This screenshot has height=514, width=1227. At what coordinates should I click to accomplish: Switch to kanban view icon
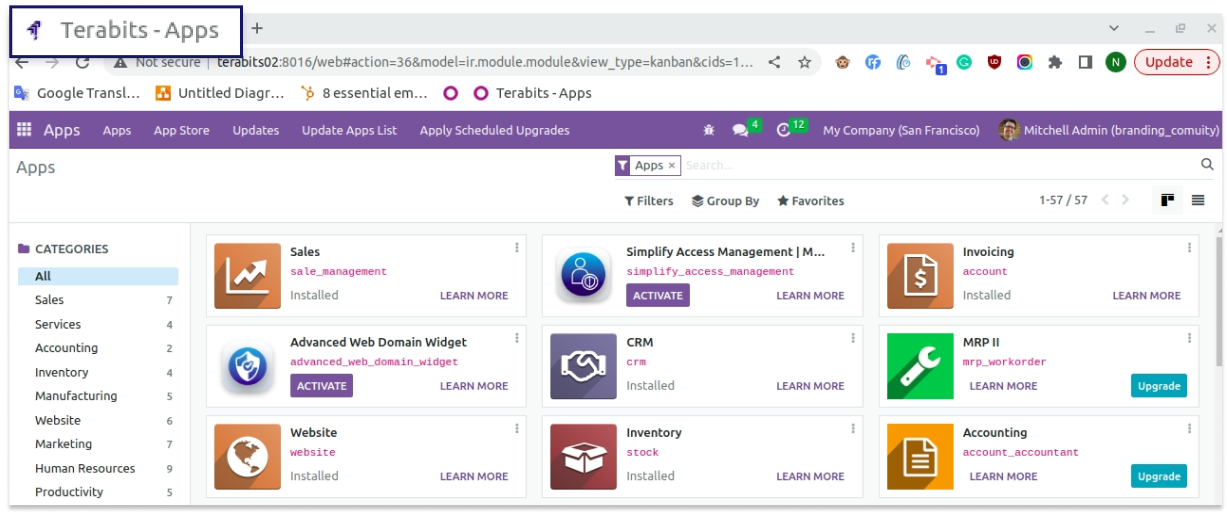pos(1167,200)
